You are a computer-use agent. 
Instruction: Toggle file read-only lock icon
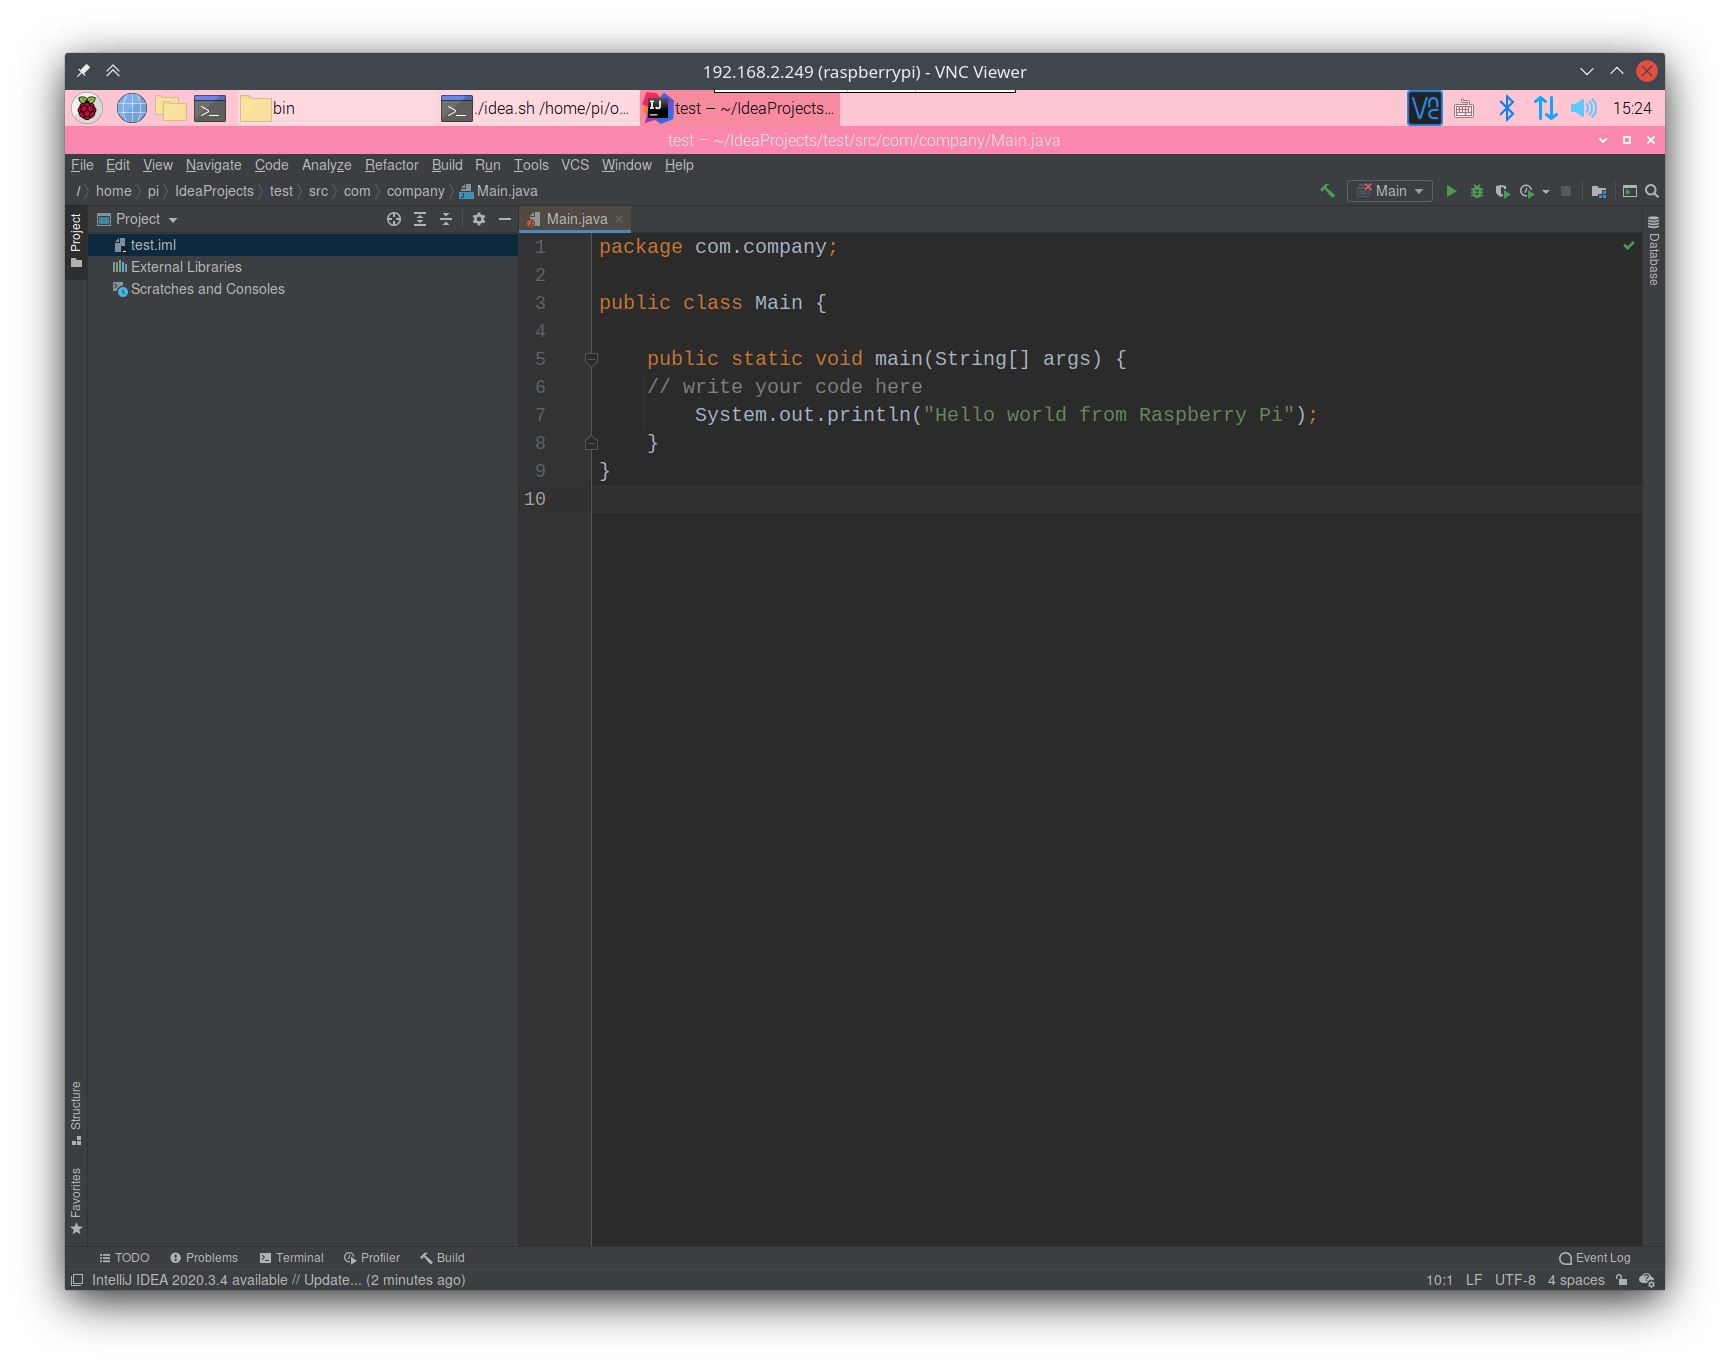1621,1280
